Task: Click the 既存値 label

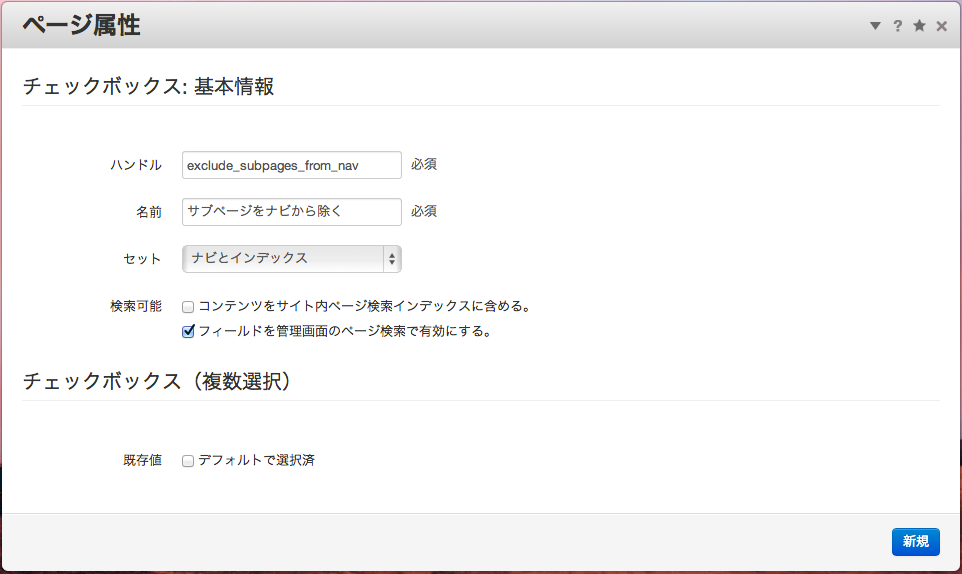Action: (142, 461)
